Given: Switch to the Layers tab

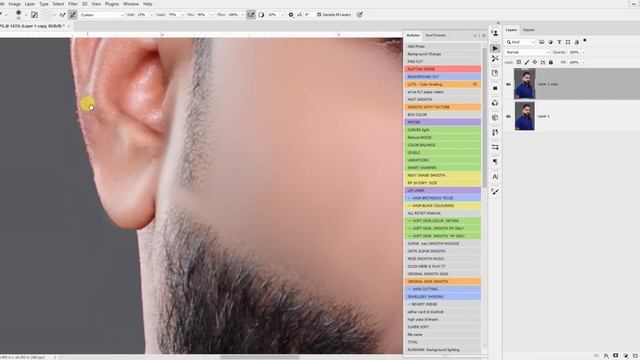Looking at the screenshot, I should tap(511, 30).
